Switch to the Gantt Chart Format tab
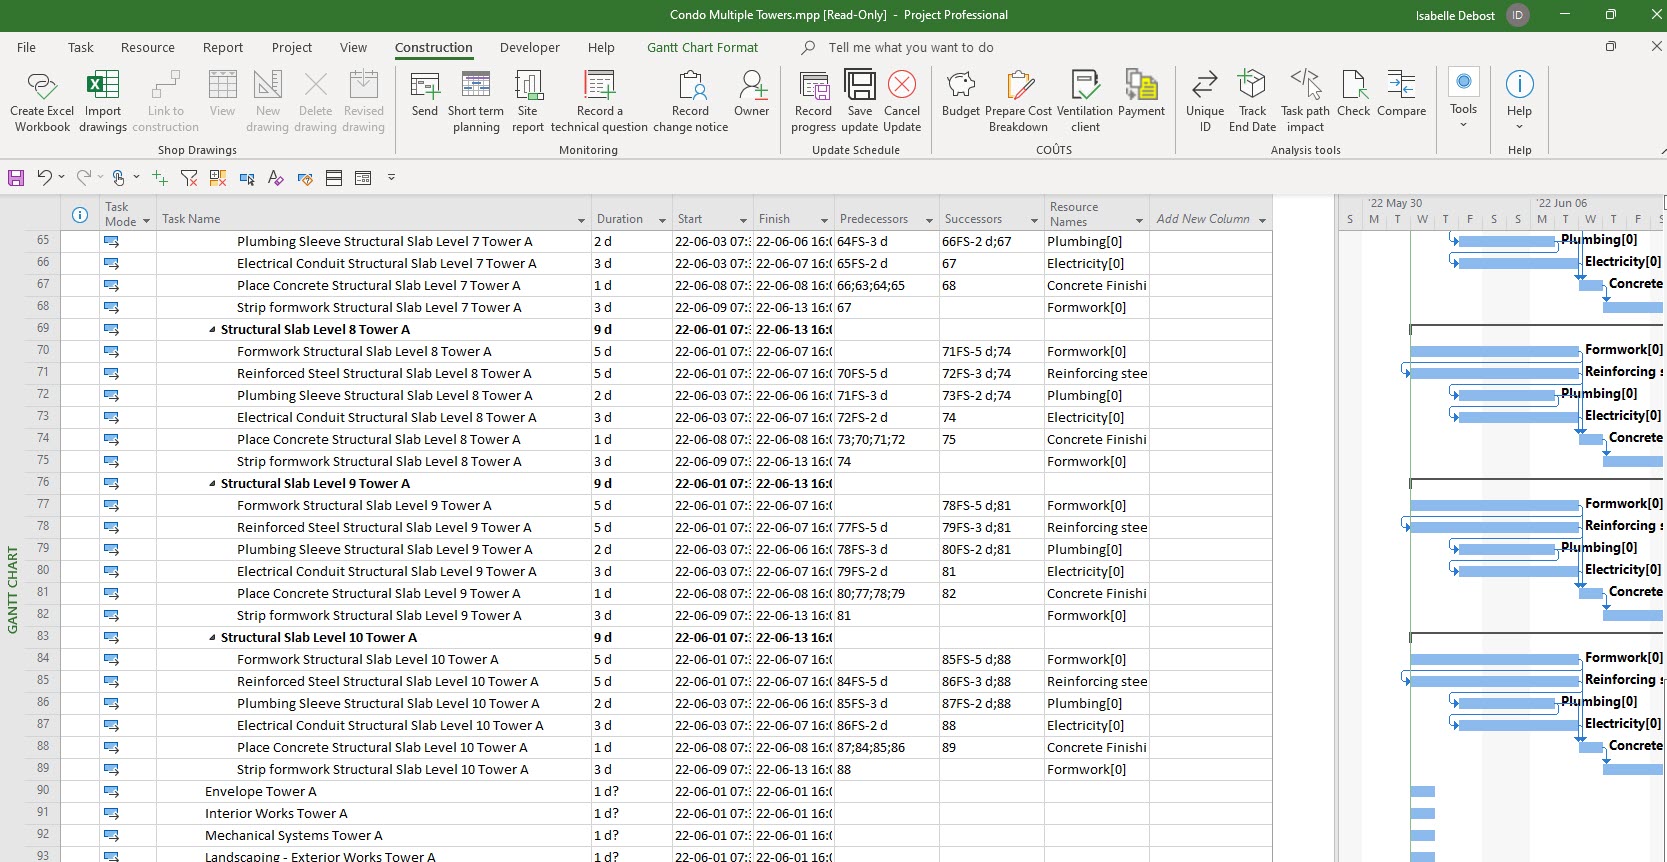Viewport: 1667px width, 862px height. (702, 47)
